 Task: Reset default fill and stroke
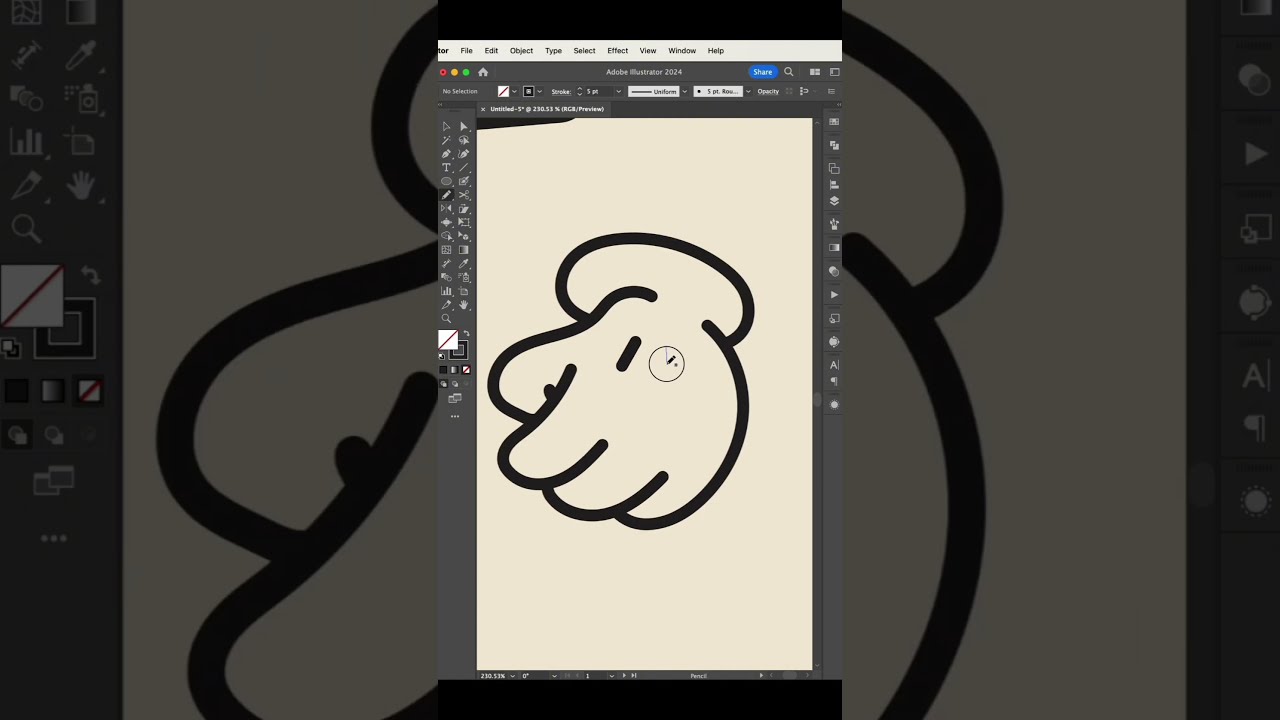point(442,356)
